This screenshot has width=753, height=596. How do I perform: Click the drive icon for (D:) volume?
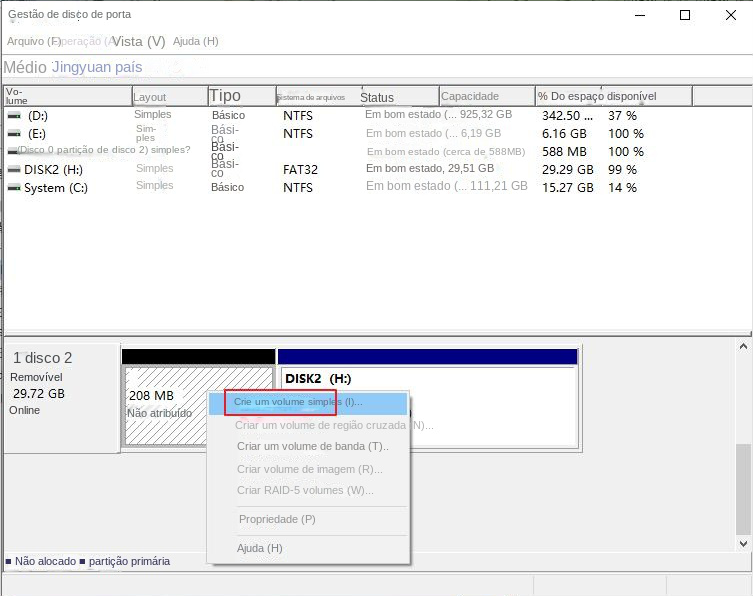click(14, 116)
